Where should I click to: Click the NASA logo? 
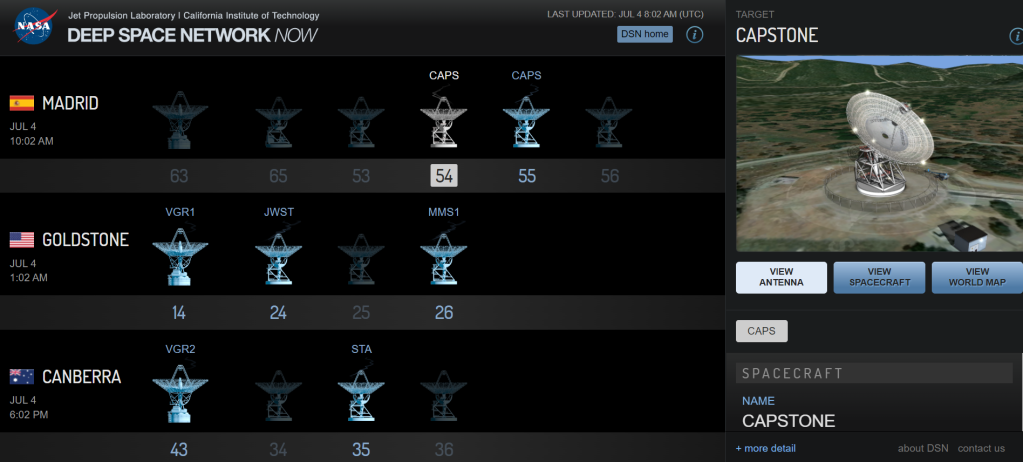point(34,26)
